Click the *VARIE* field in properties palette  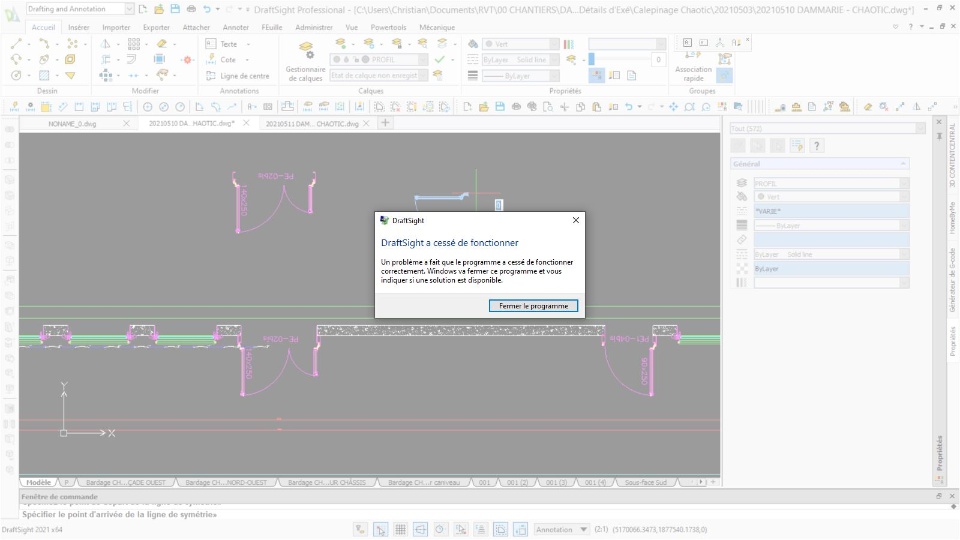point(831,211)
